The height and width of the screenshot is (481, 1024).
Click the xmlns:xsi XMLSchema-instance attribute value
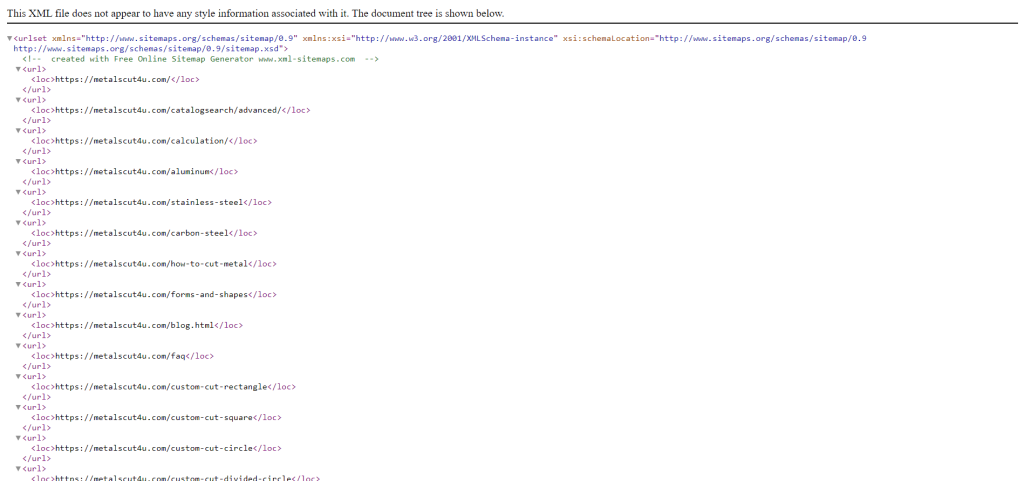[x=455, y=39]
